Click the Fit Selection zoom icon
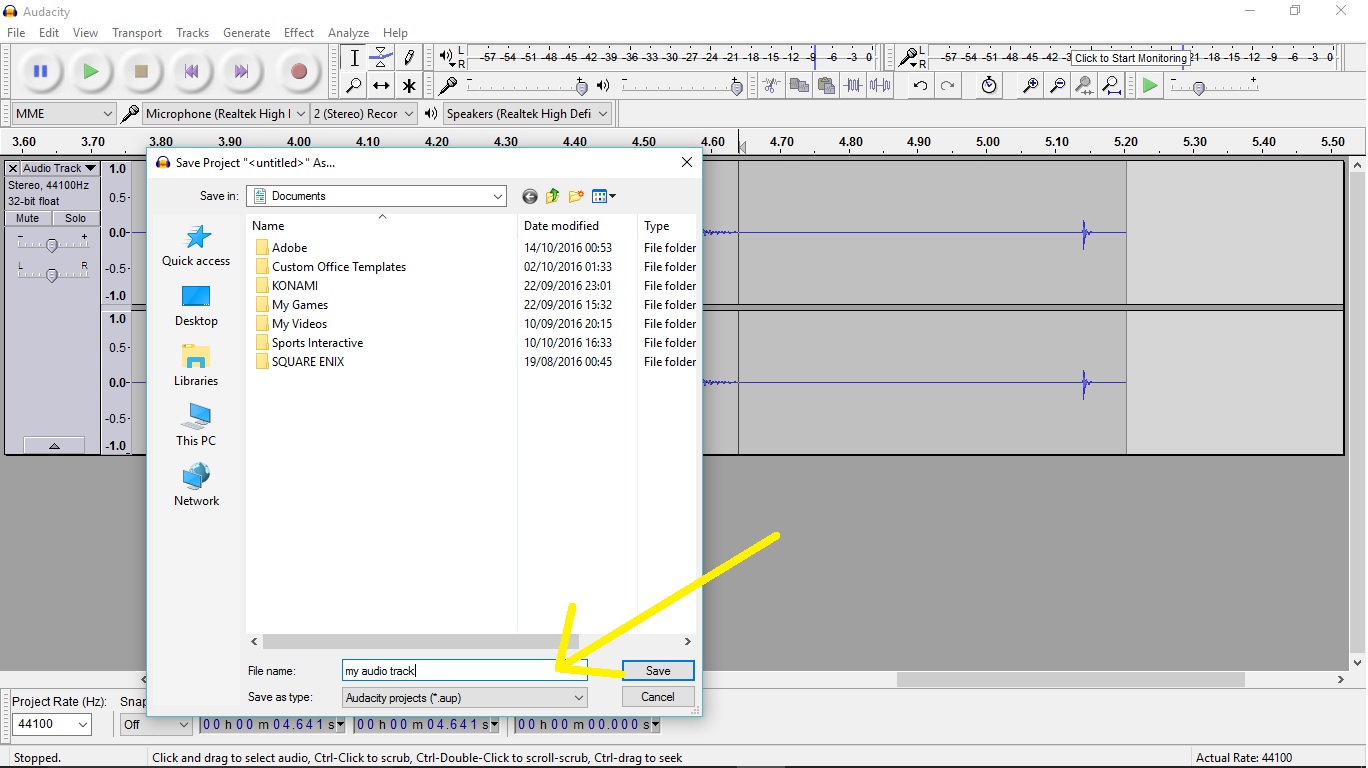1368x768 pixels. click(x=1084, y=86)
